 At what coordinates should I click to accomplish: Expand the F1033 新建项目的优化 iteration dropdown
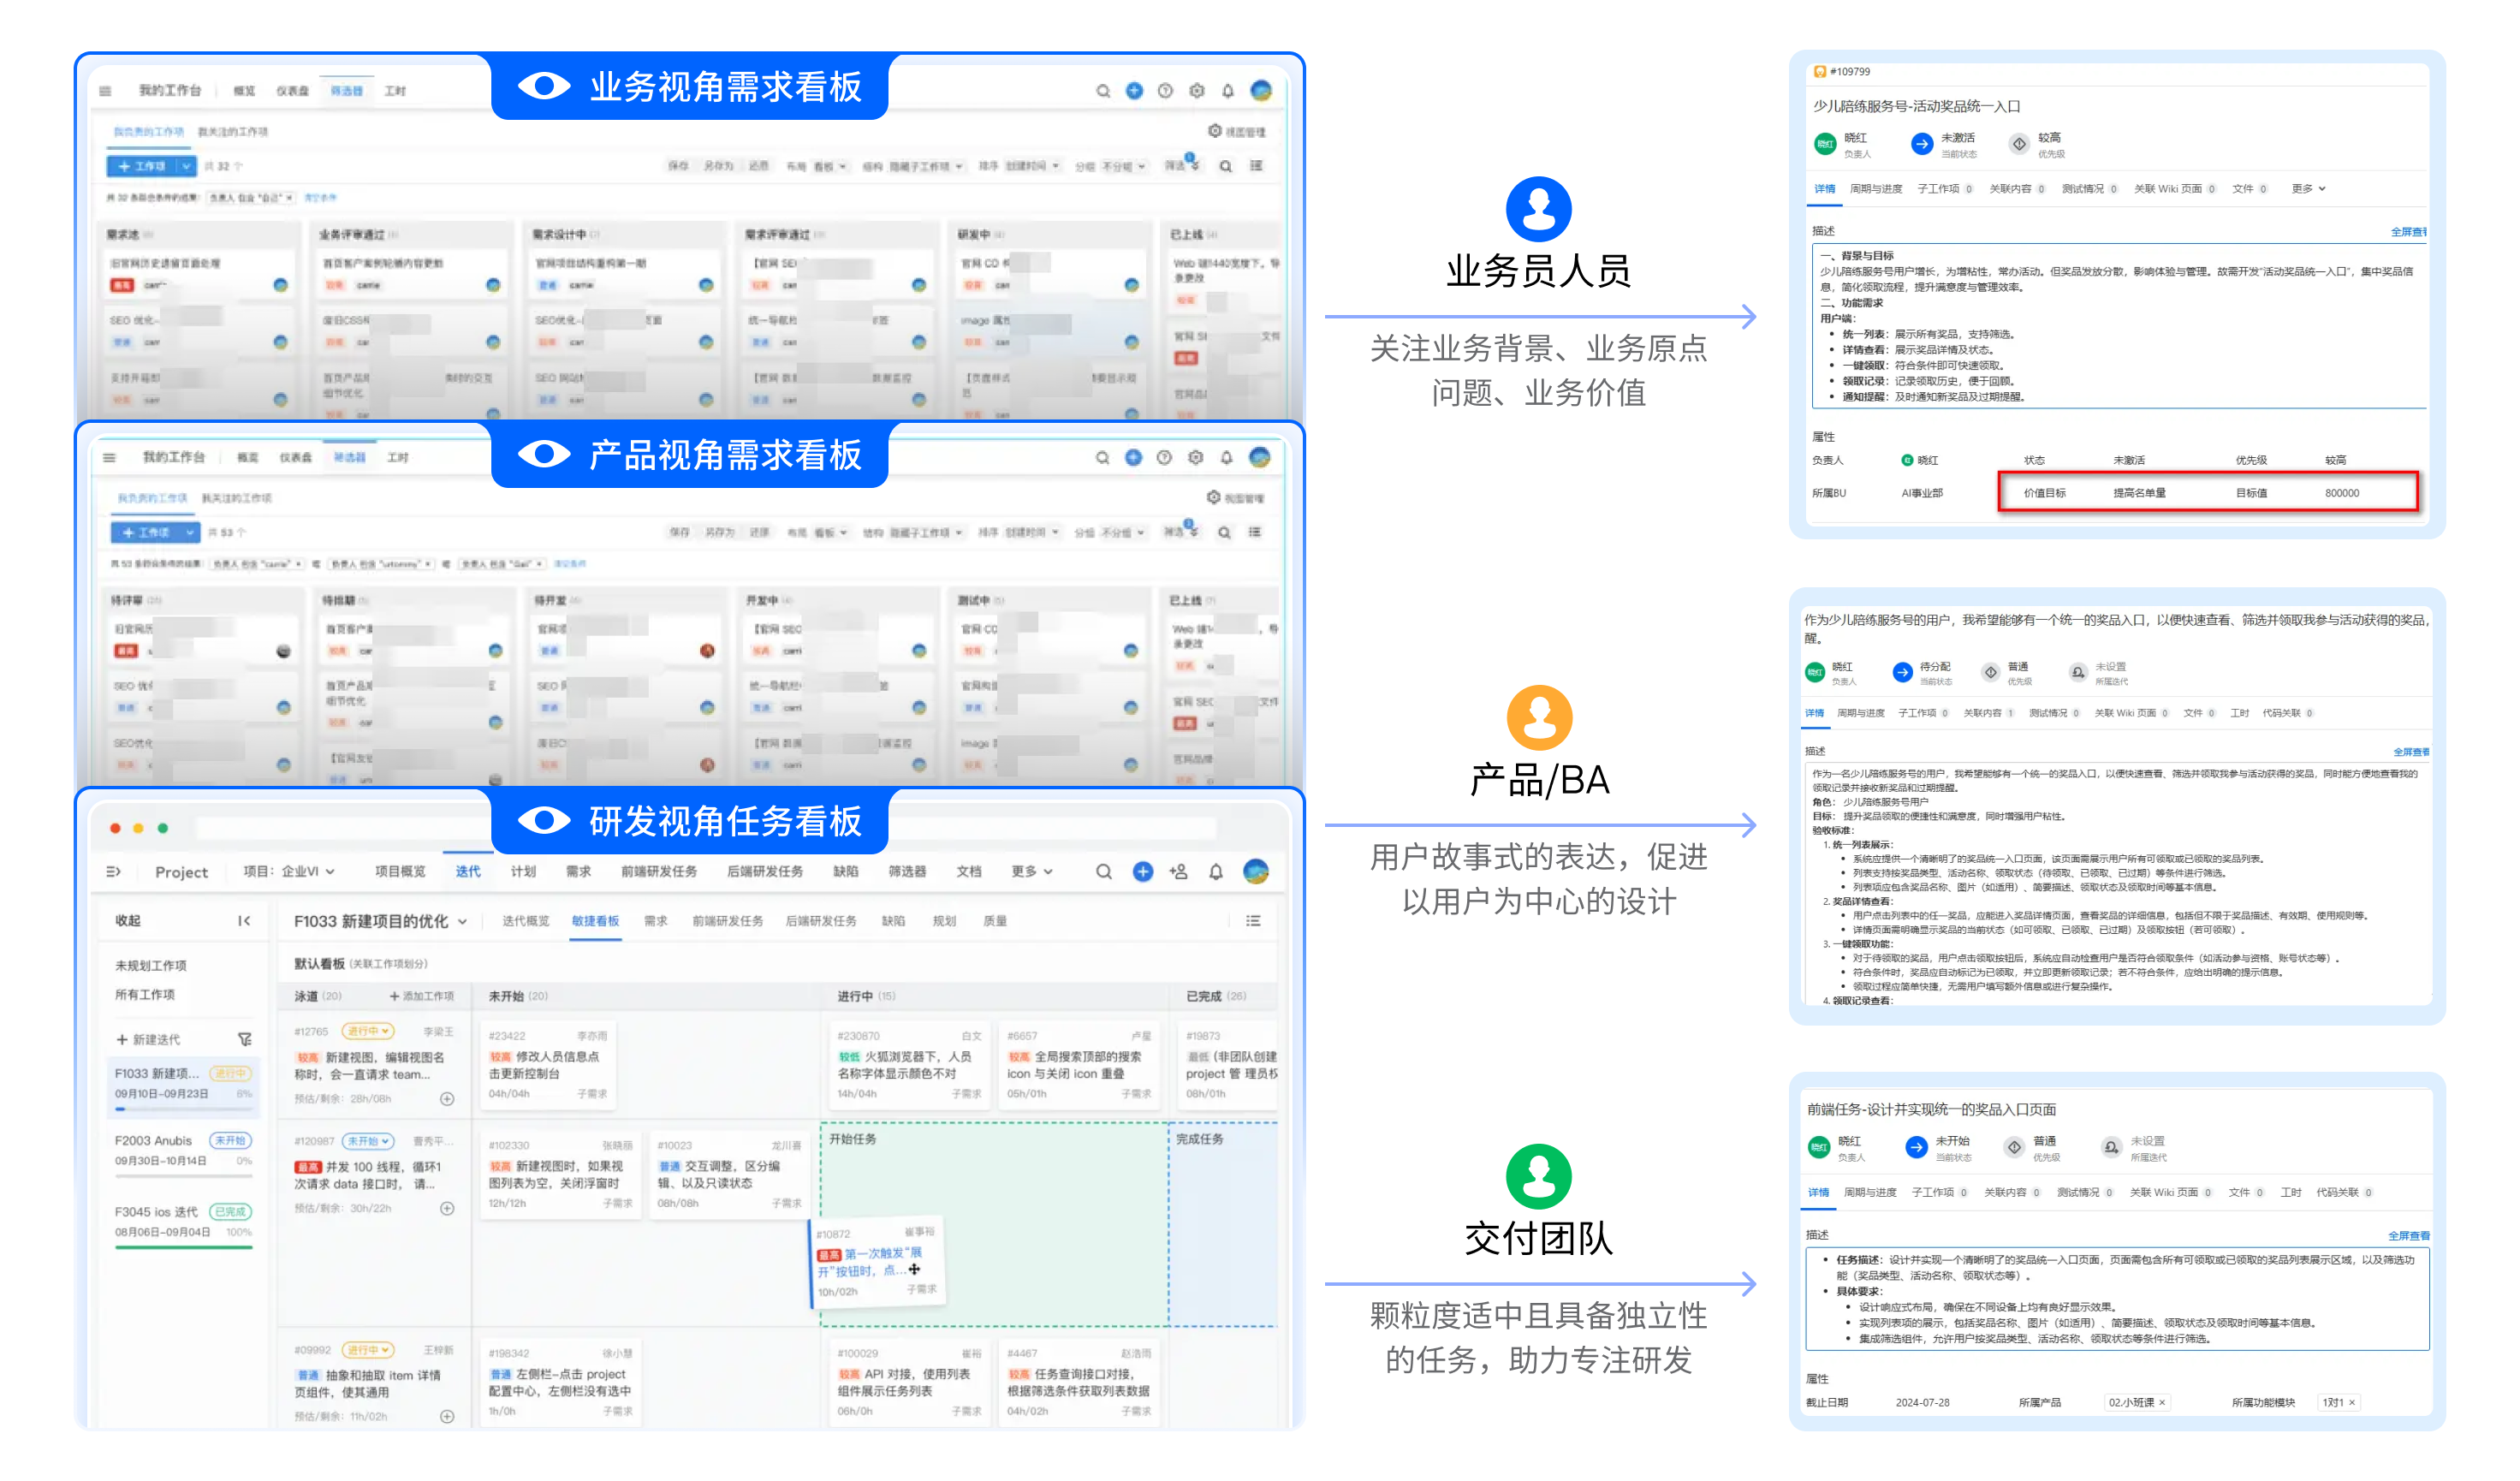pos(380,921)
